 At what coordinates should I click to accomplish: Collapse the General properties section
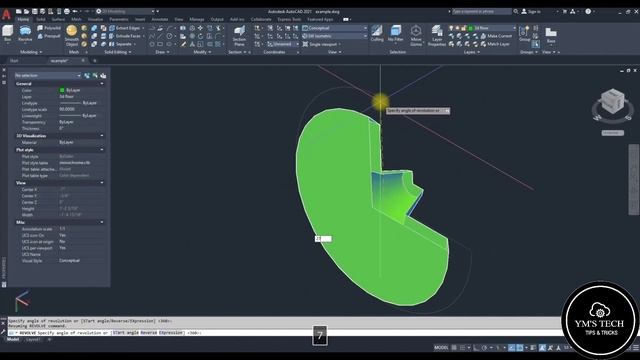pyautogui.click(x=102, y=84)
